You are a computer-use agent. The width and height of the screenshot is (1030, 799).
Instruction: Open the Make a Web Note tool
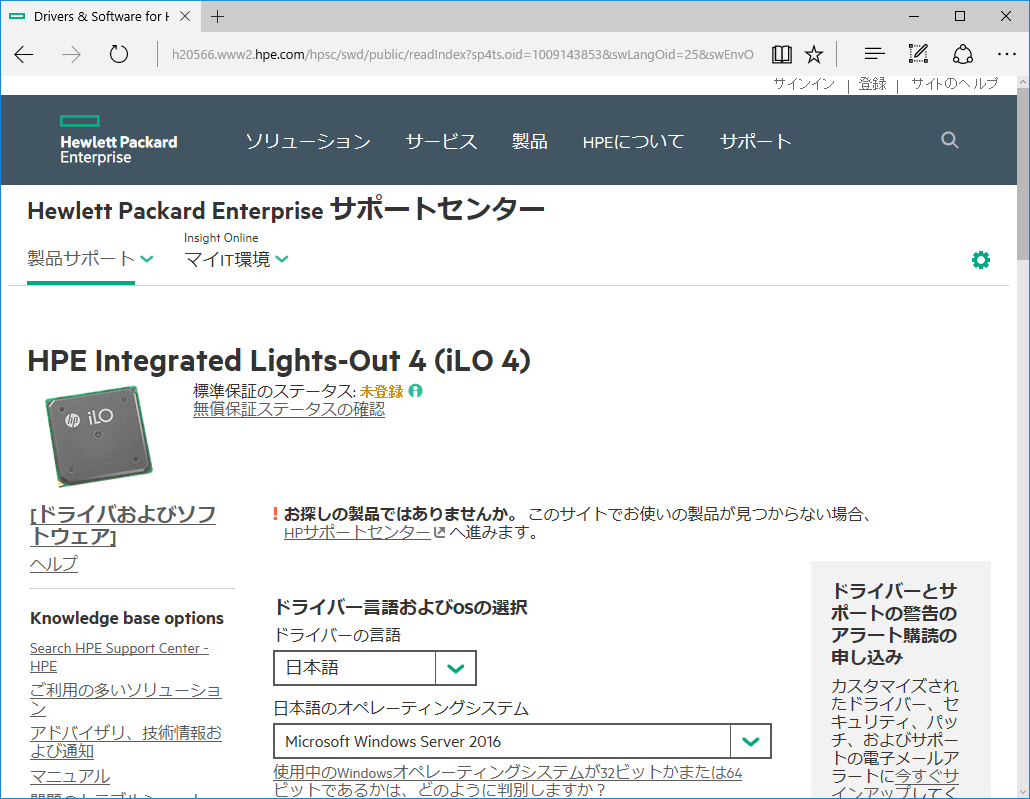(x=918, y=55)
